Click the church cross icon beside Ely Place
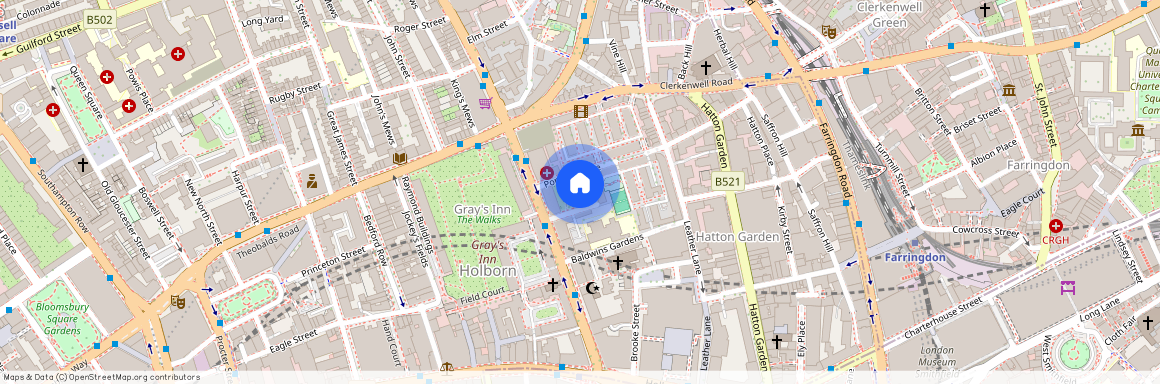 [x=777, y=341]
